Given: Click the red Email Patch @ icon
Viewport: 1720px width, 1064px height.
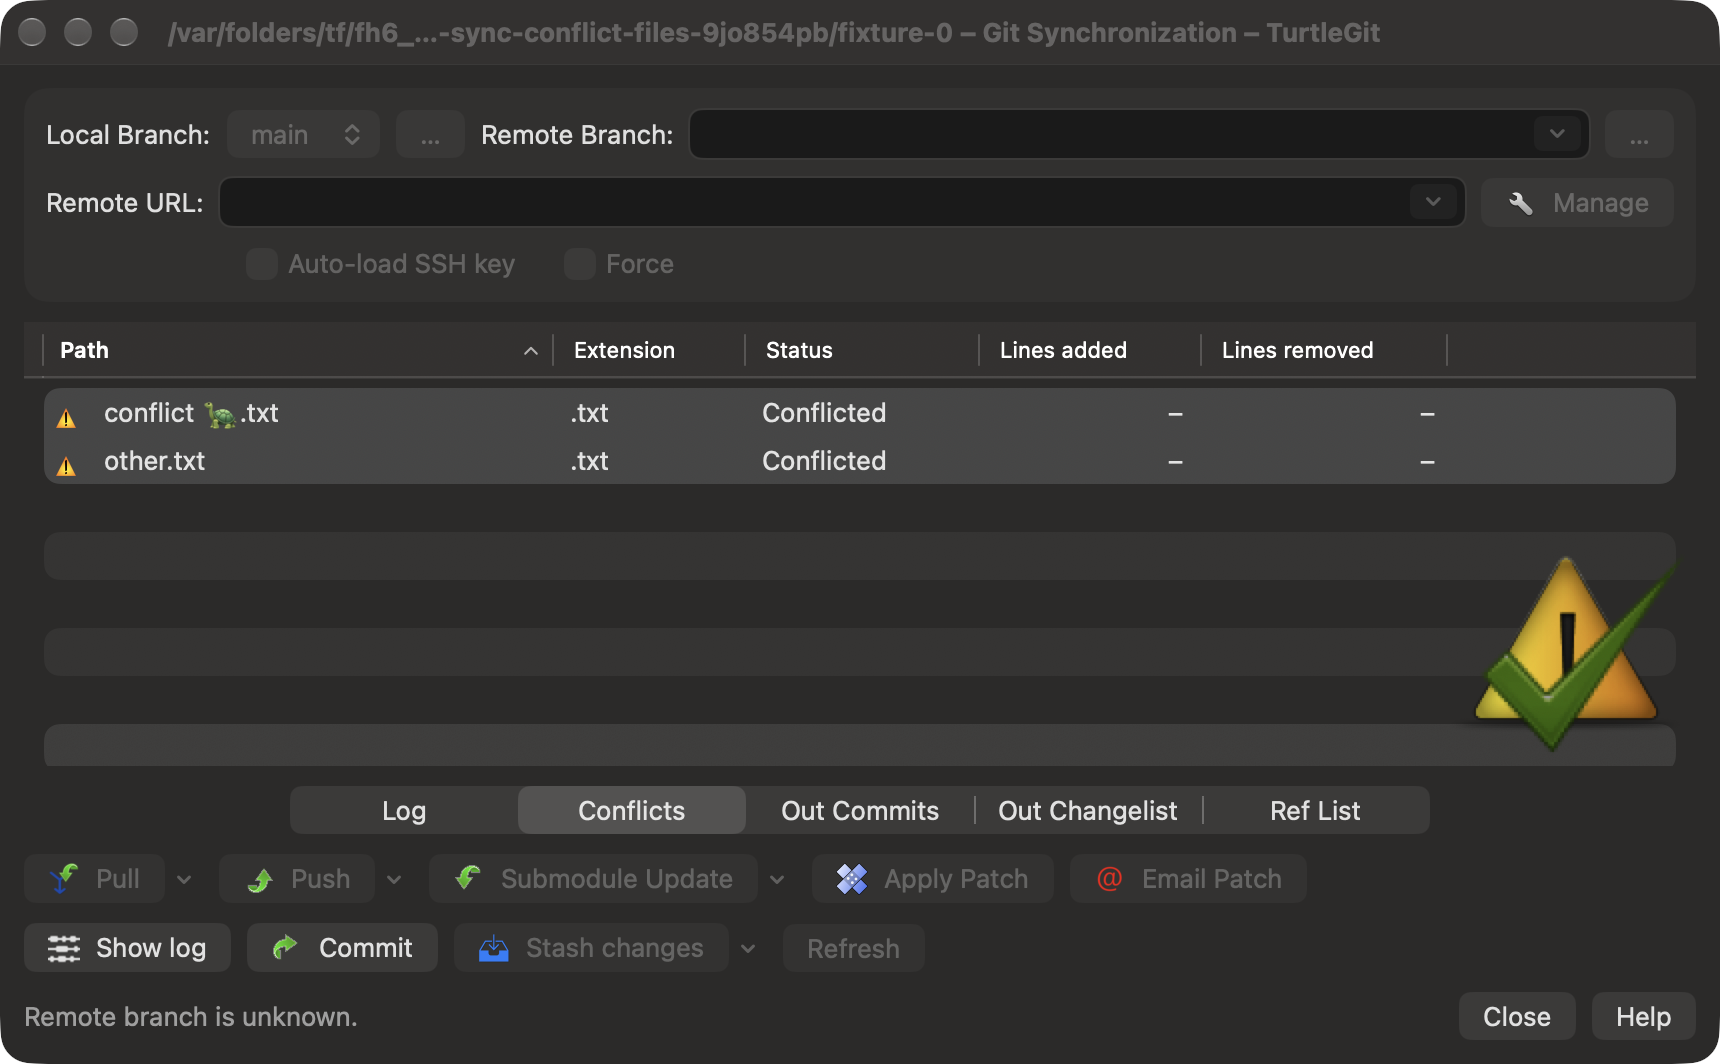Looking at the screenshot, I should pos(1110,879).
